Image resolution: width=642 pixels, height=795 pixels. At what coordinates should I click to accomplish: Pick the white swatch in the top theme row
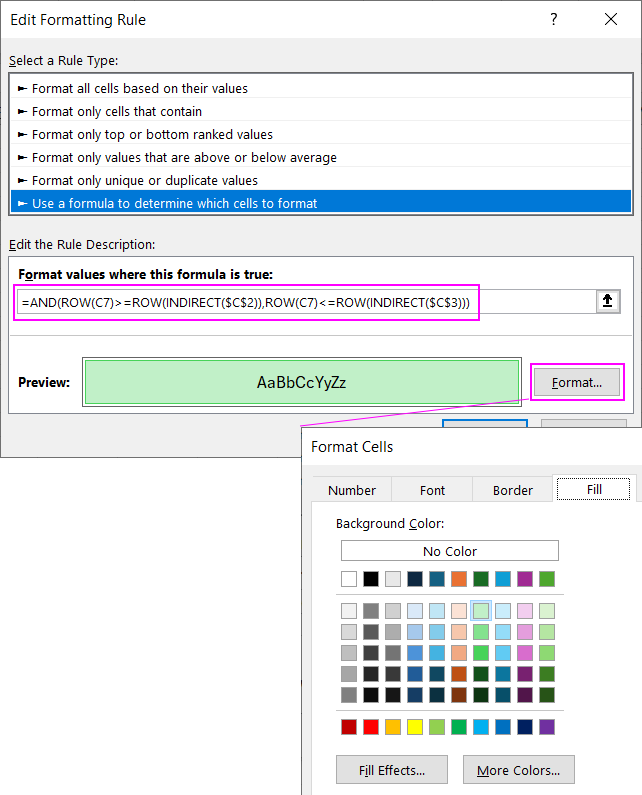[x=349, y=579]
